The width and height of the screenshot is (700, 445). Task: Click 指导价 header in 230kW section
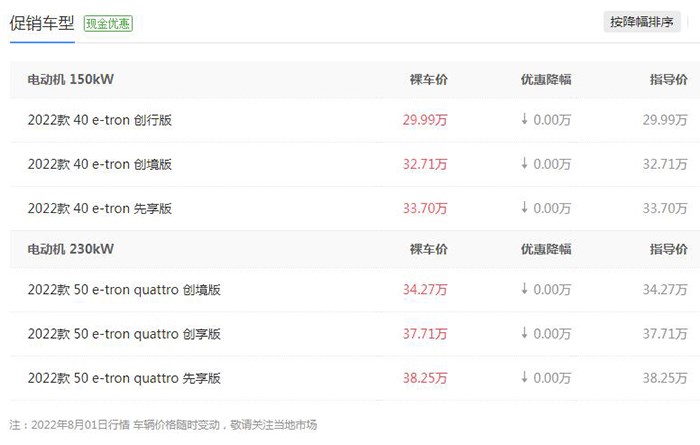668,249
